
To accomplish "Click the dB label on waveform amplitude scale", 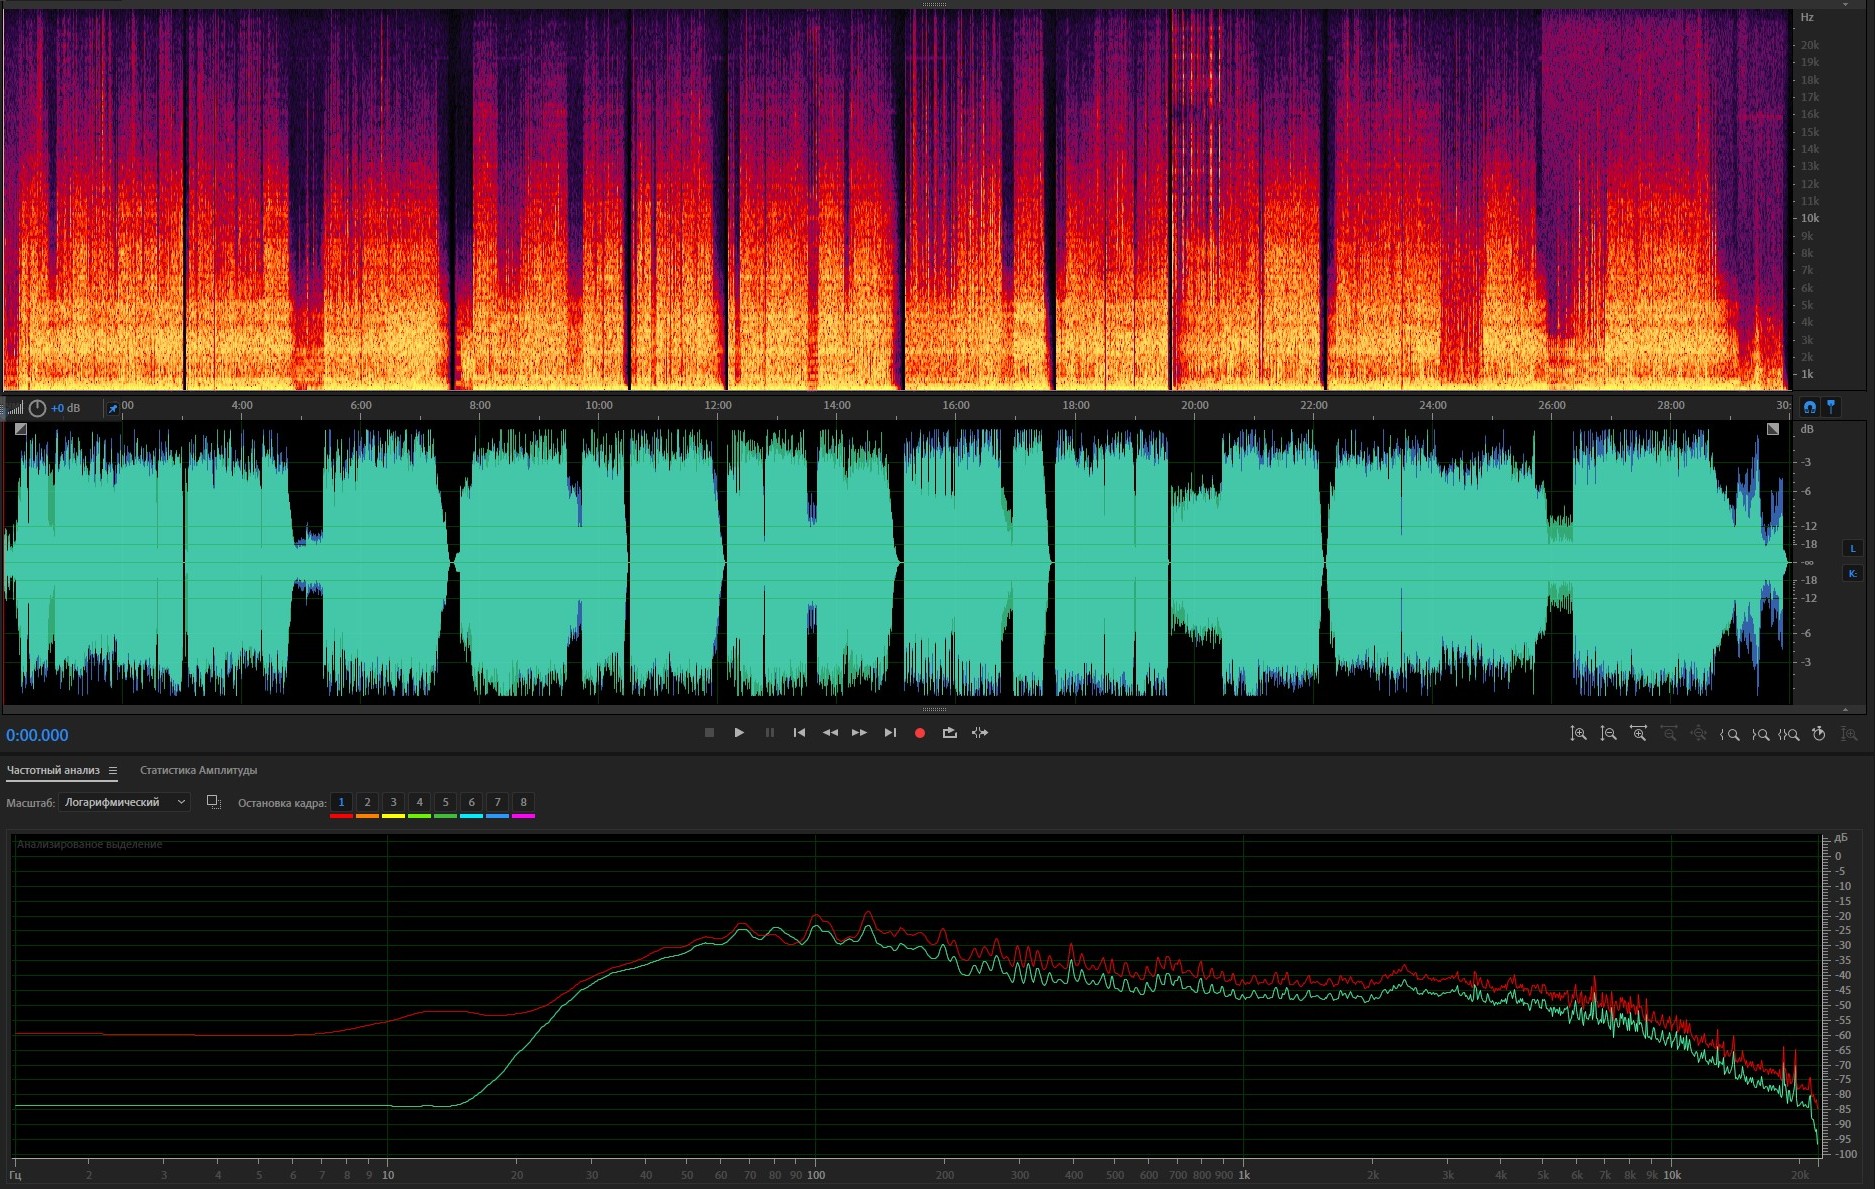I will pos(1807,429).
